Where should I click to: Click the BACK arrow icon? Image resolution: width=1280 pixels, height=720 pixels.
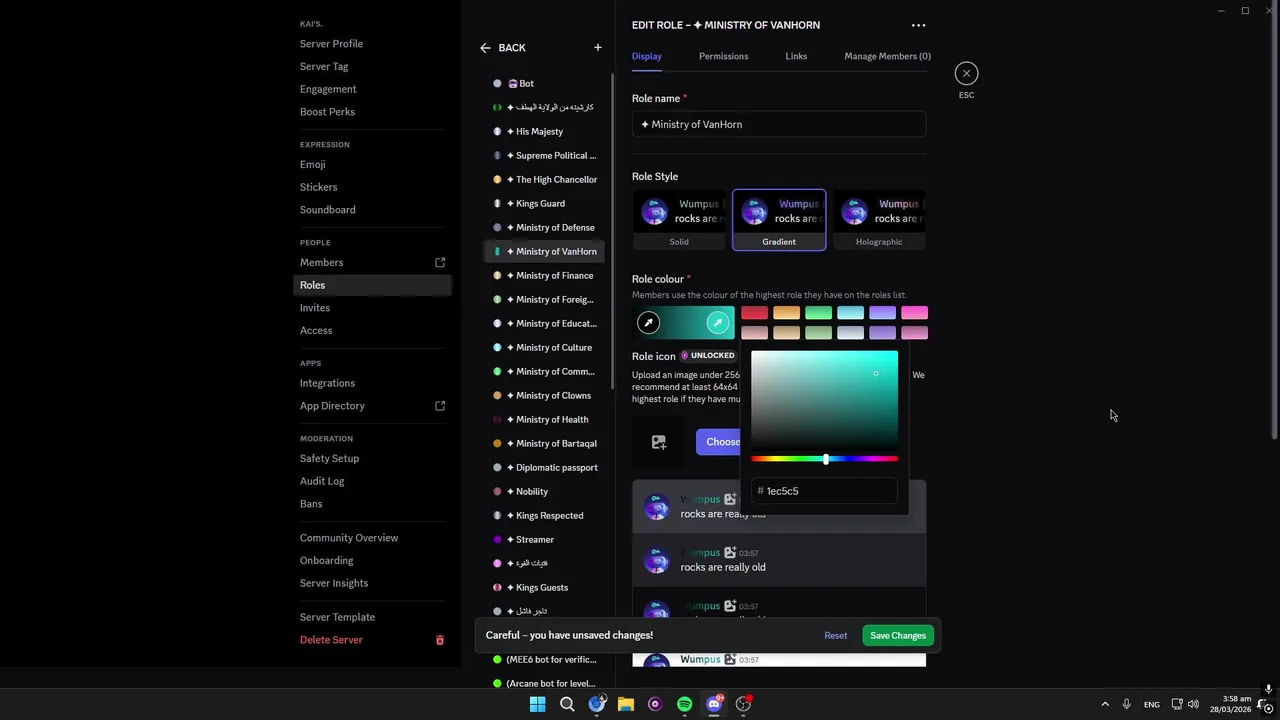click(x=485, y=48)
